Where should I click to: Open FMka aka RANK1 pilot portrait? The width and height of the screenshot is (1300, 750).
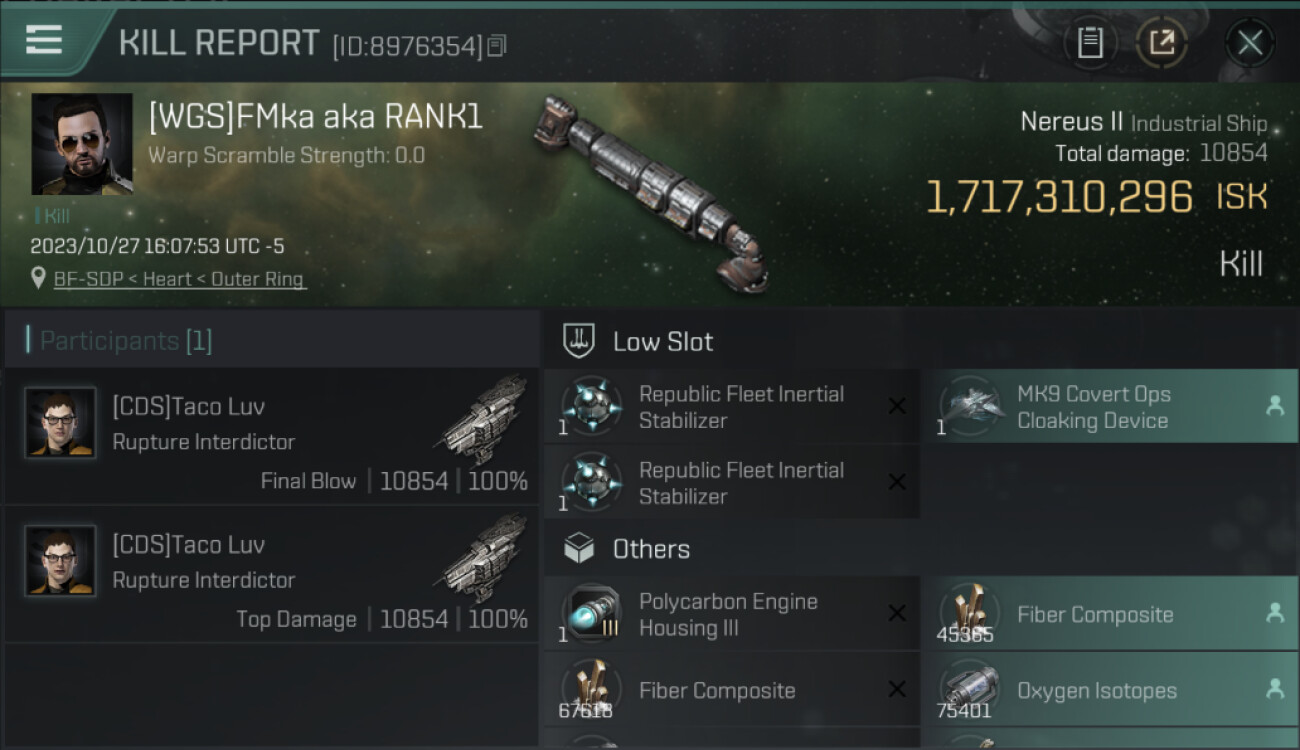[82, 144]
